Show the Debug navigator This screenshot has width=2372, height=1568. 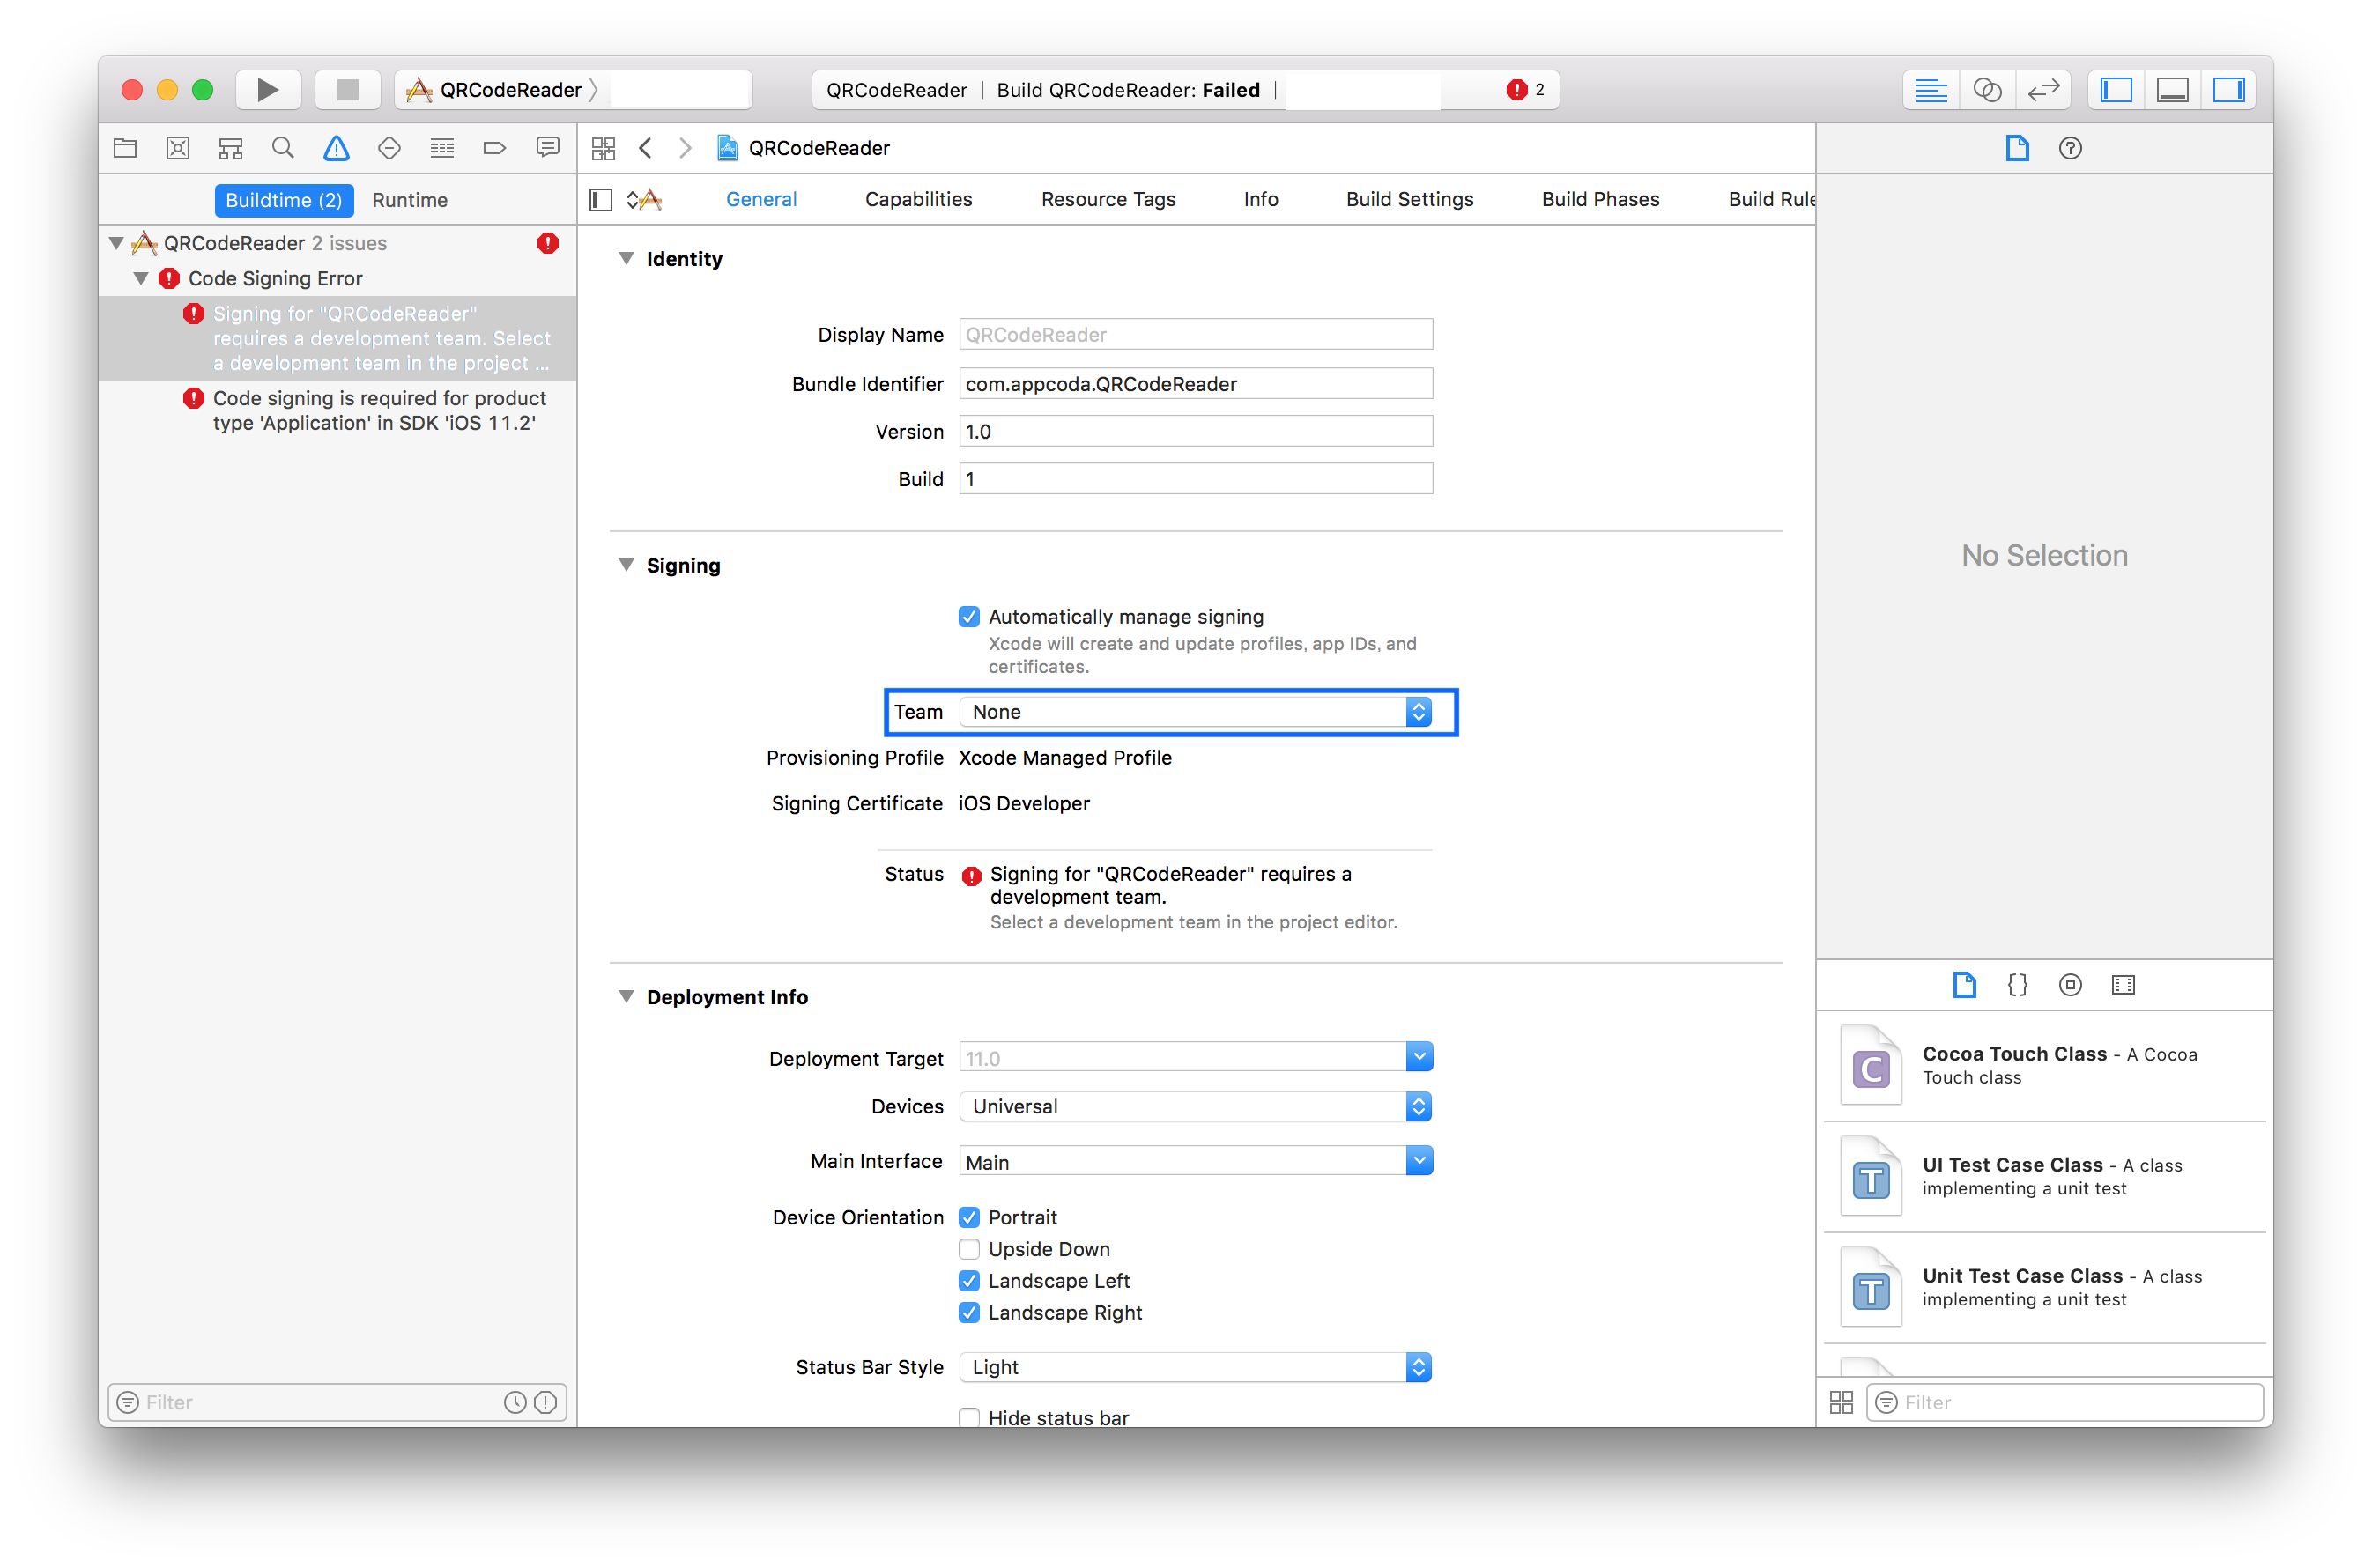pyautogui.click(x=441, y=147)
